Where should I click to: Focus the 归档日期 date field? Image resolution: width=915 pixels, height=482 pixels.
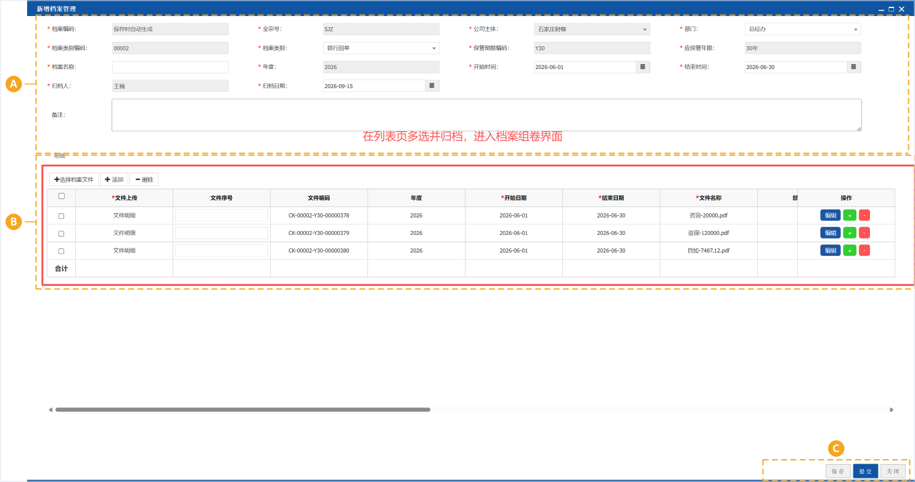(374, 86)
